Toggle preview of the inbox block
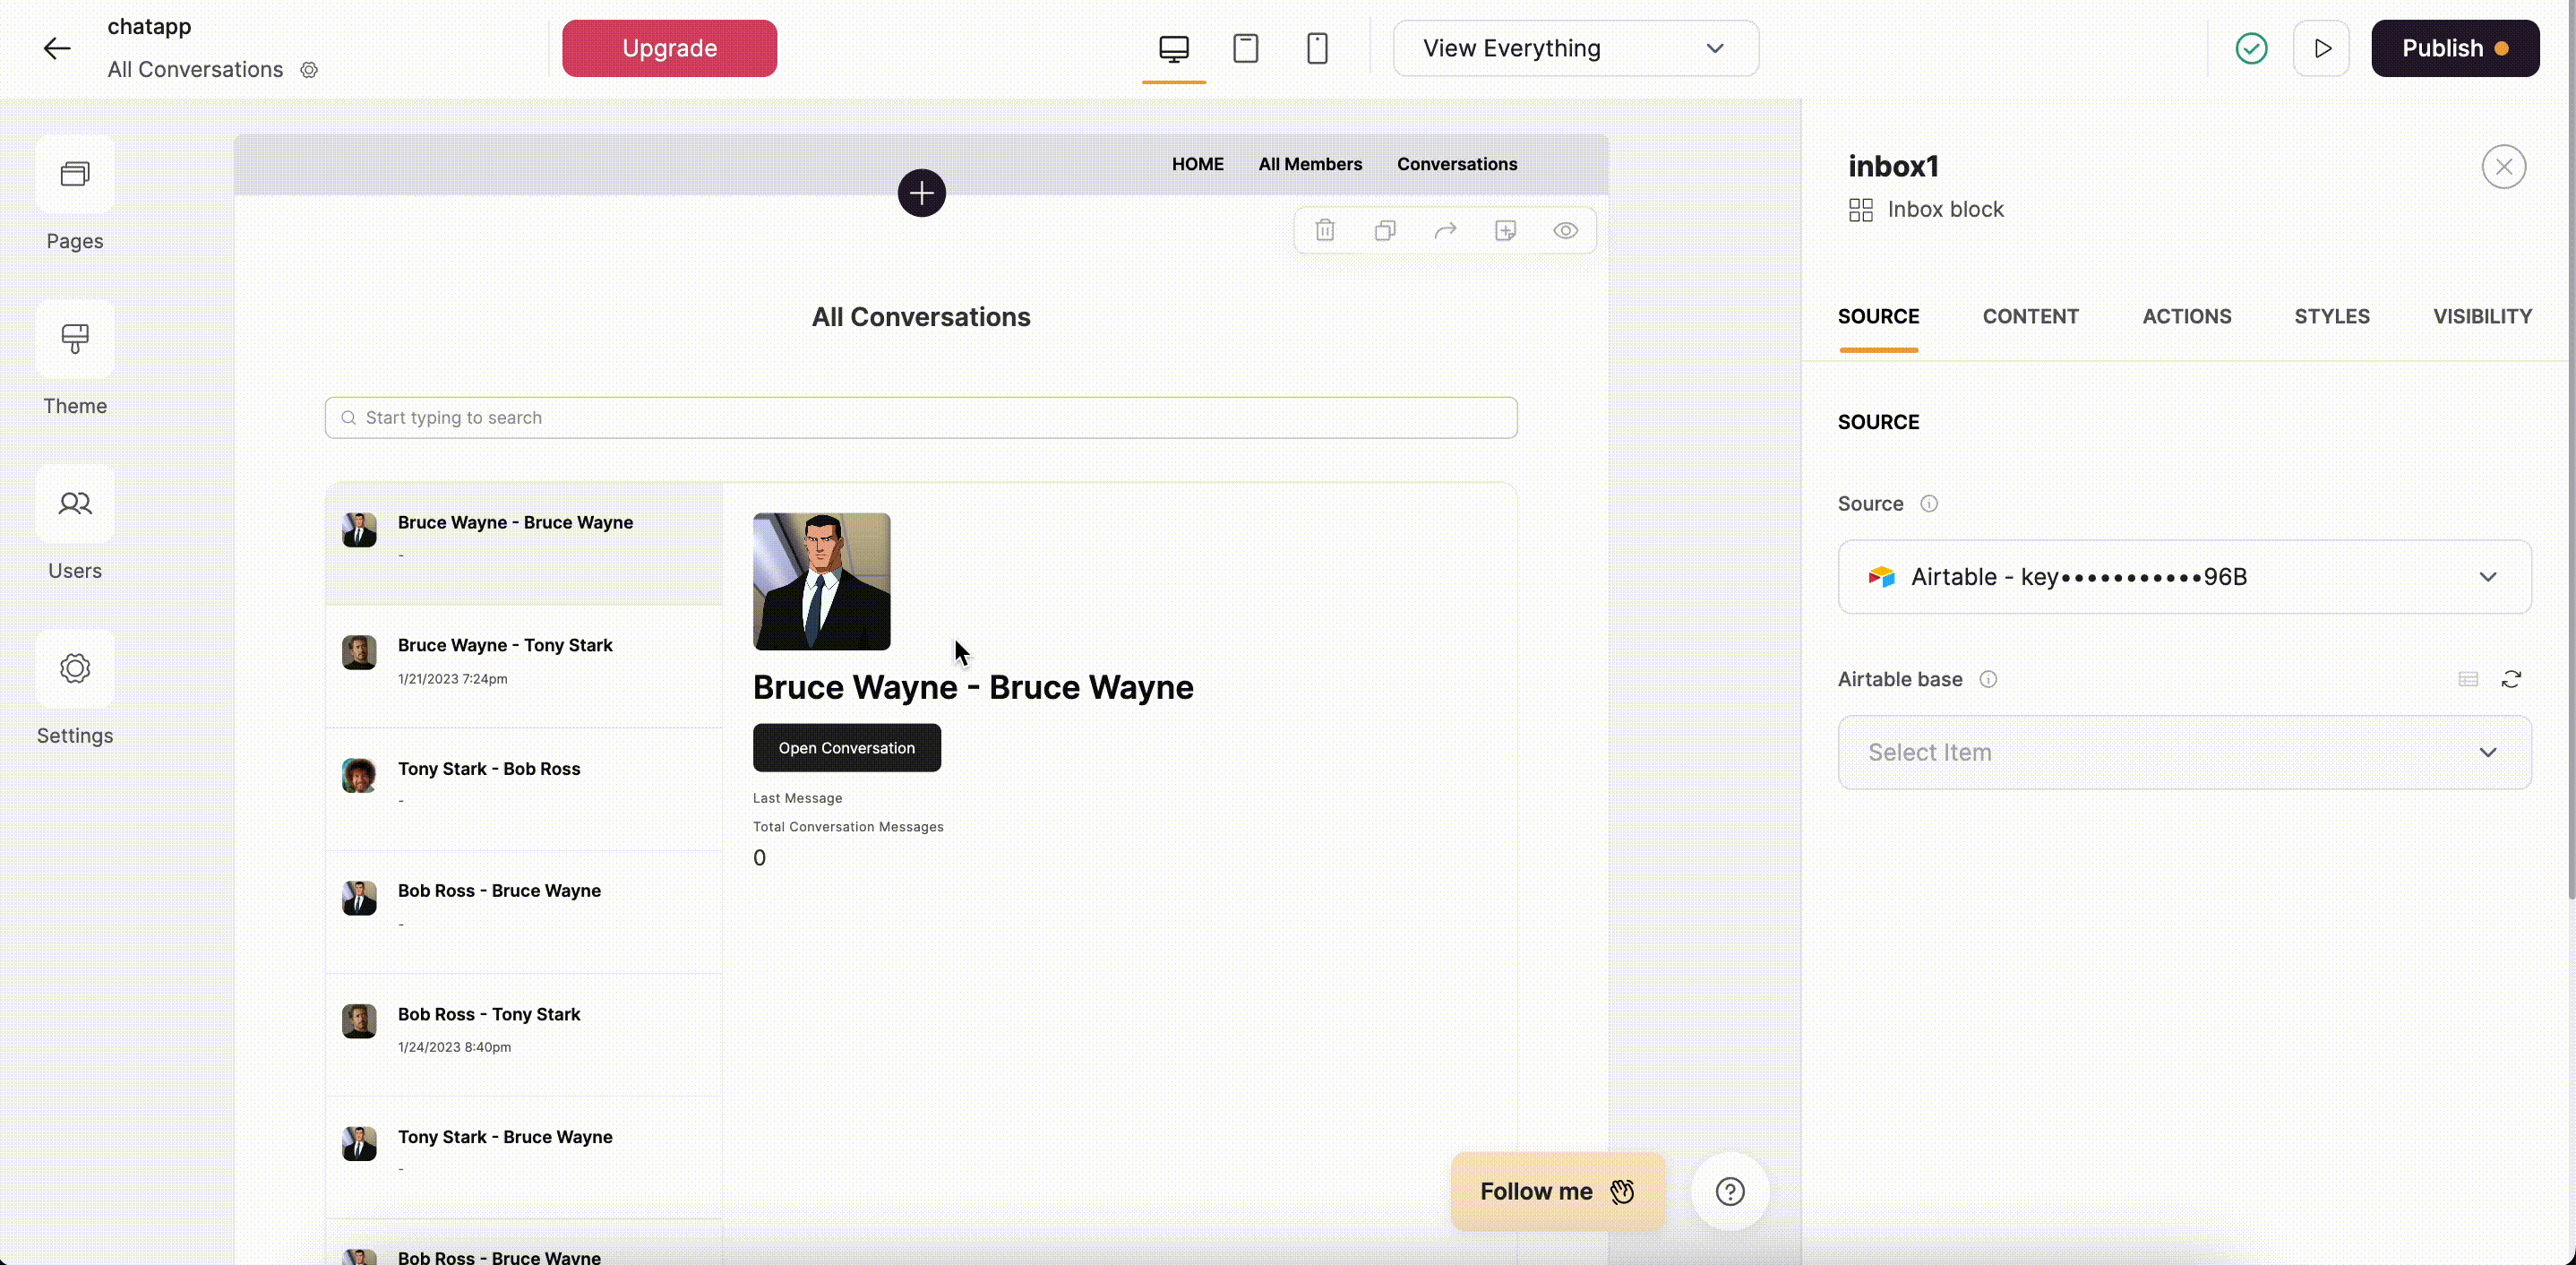Image resolution: width=2576 pixels, height=1265 pixels. pos(1565,230)
